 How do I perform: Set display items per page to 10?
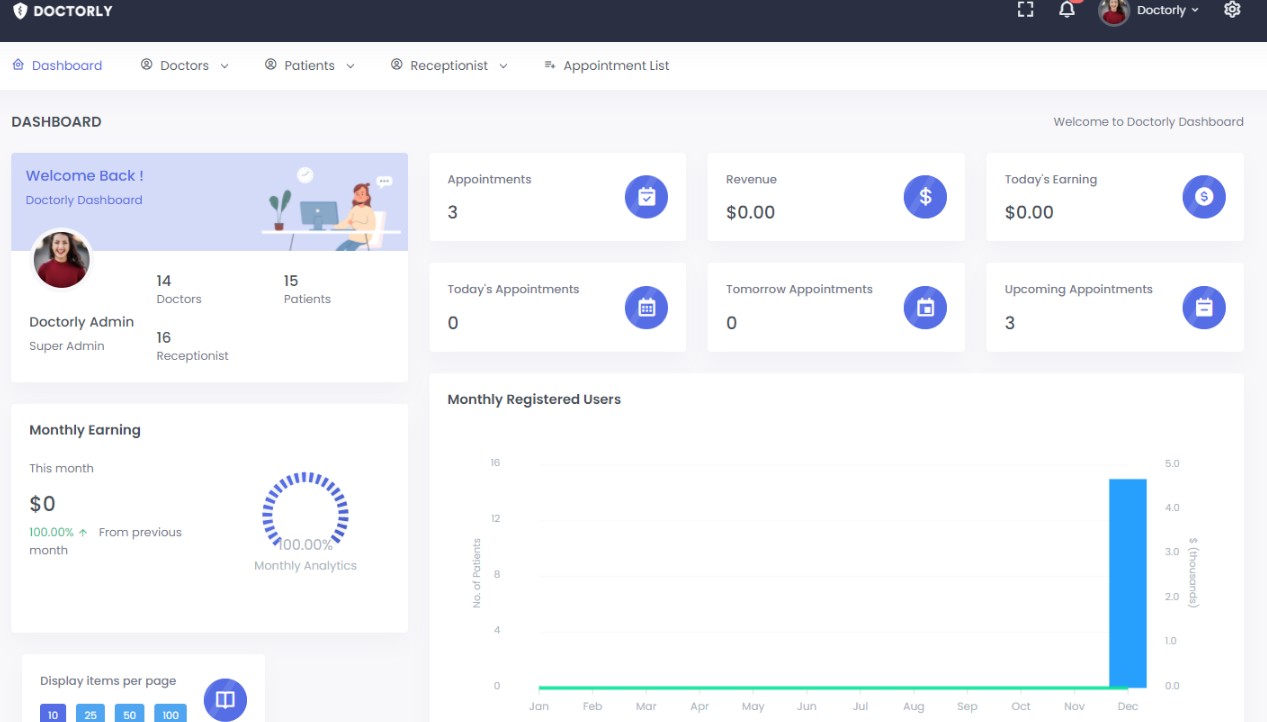[53, 713]
